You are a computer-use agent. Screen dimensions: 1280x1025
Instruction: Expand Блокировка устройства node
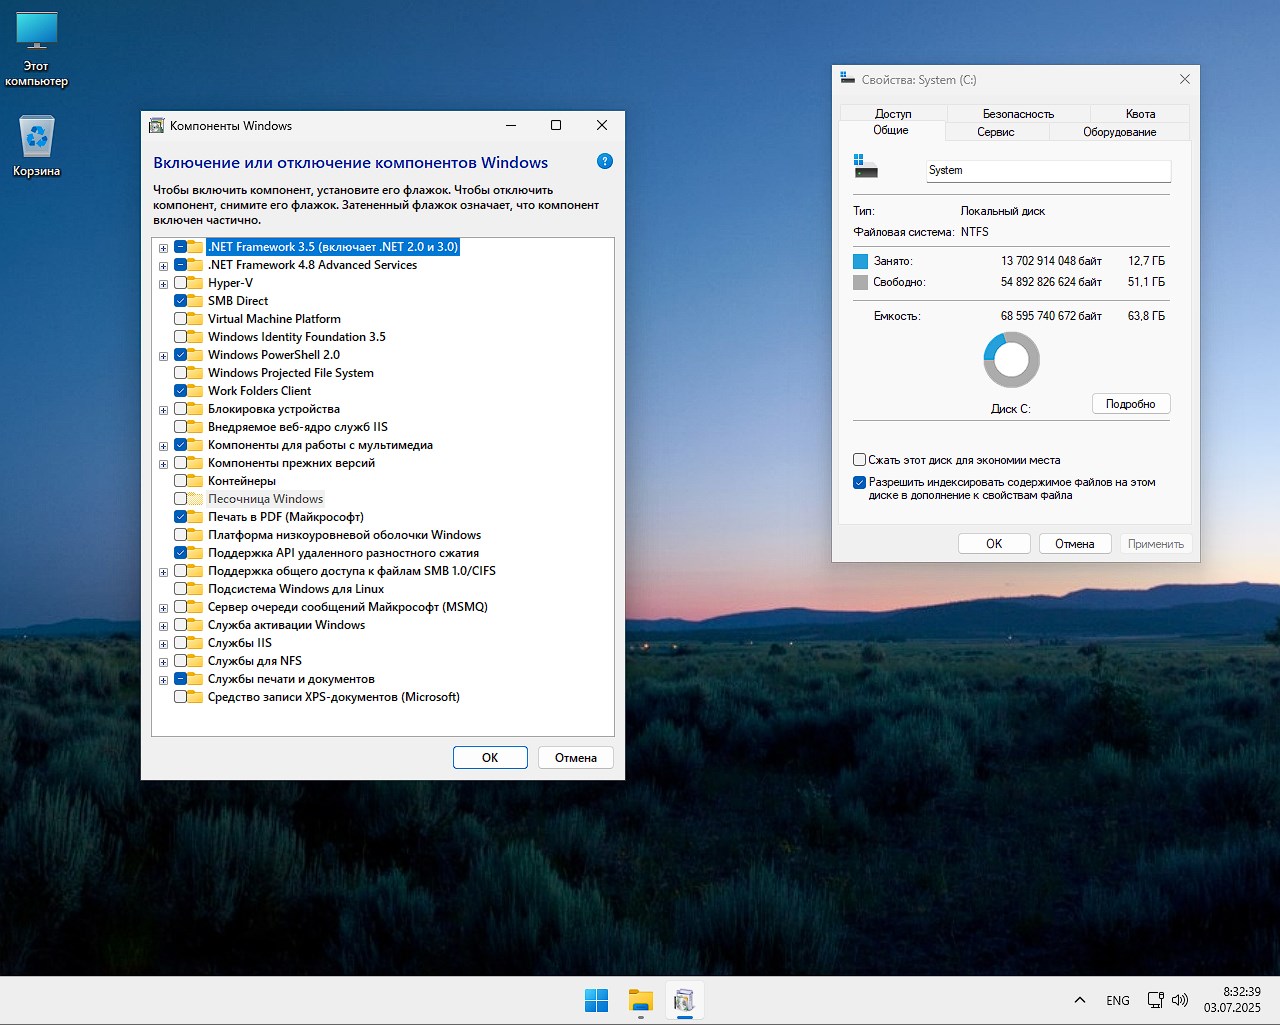(x=163, y=410)
